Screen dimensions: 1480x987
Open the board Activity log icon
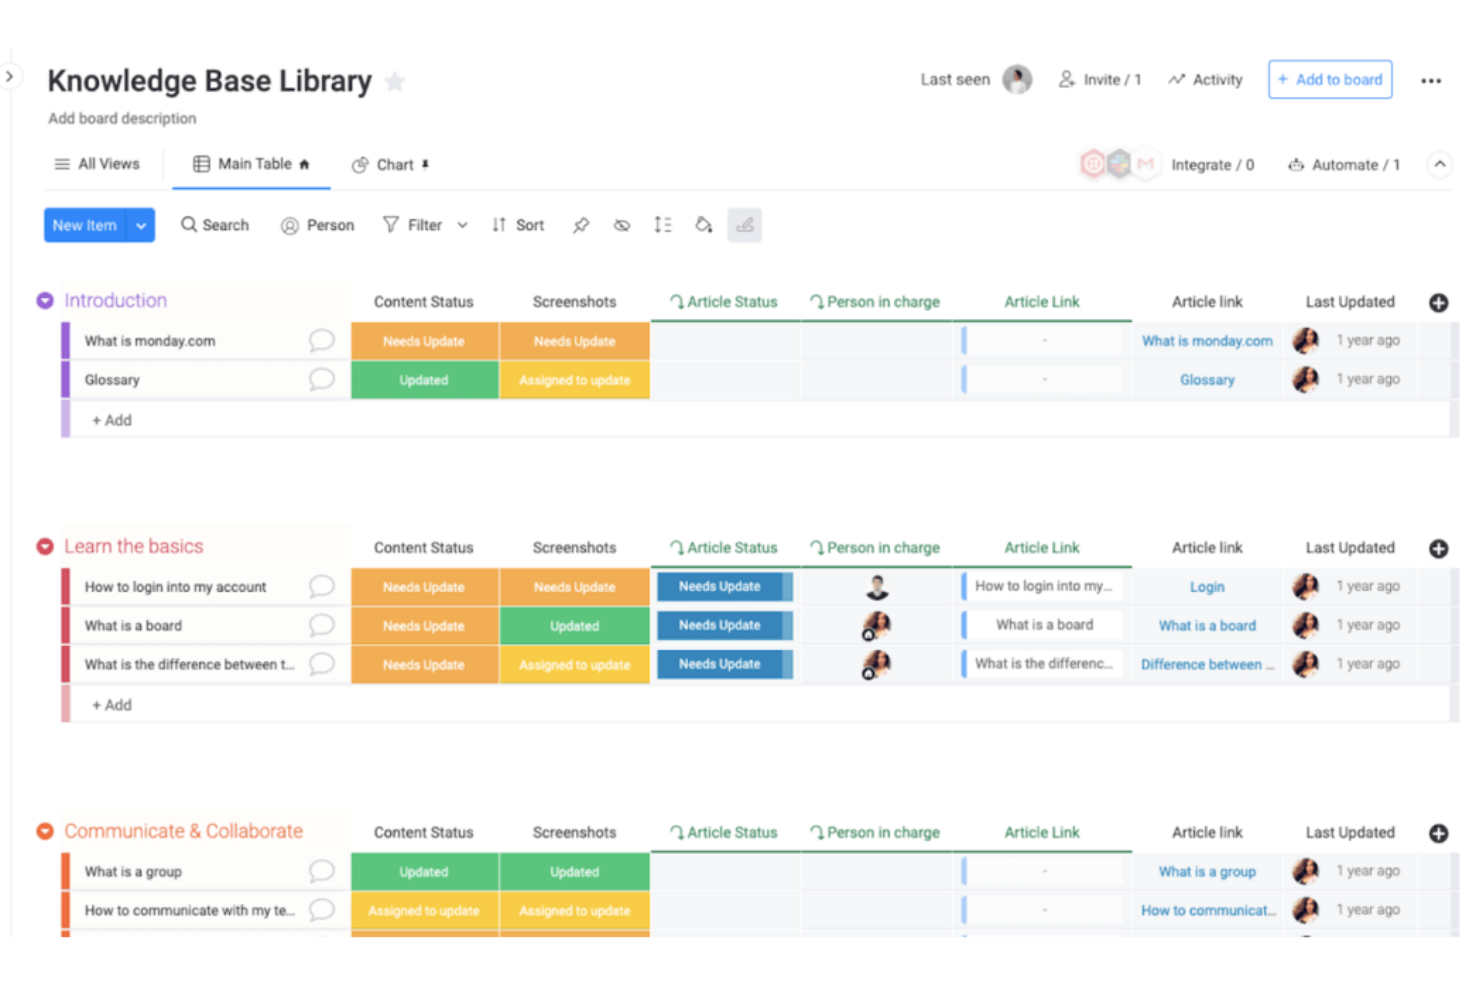1176,79
